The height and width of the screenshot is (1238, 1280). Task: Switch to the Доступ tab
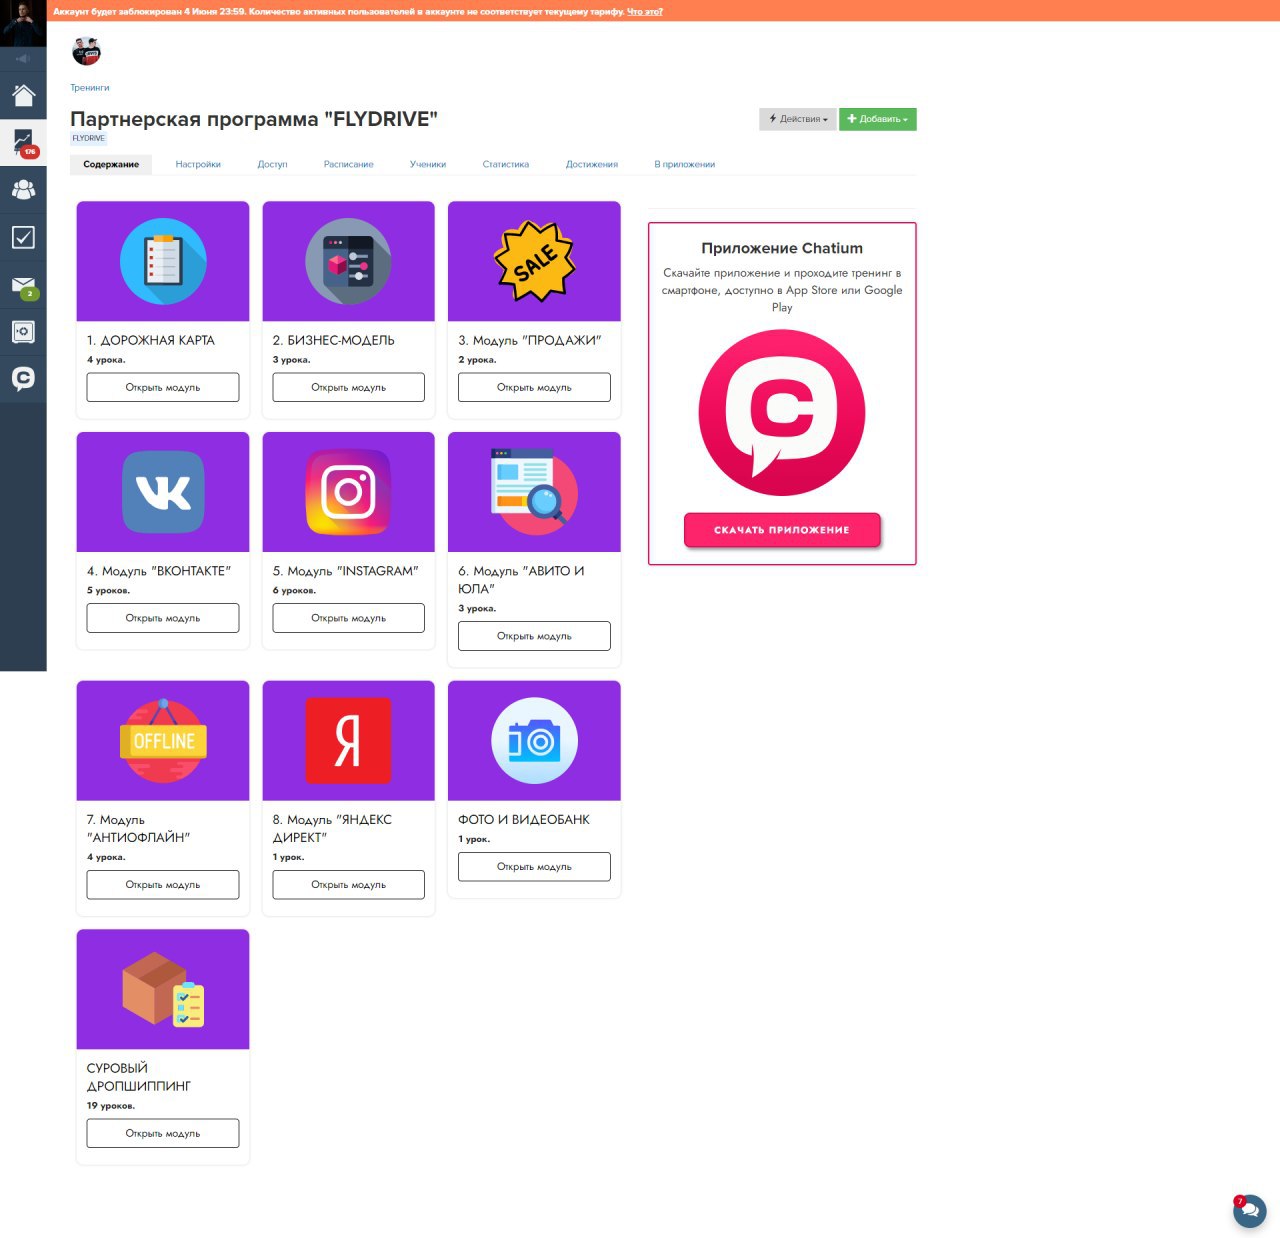point(272,164)
